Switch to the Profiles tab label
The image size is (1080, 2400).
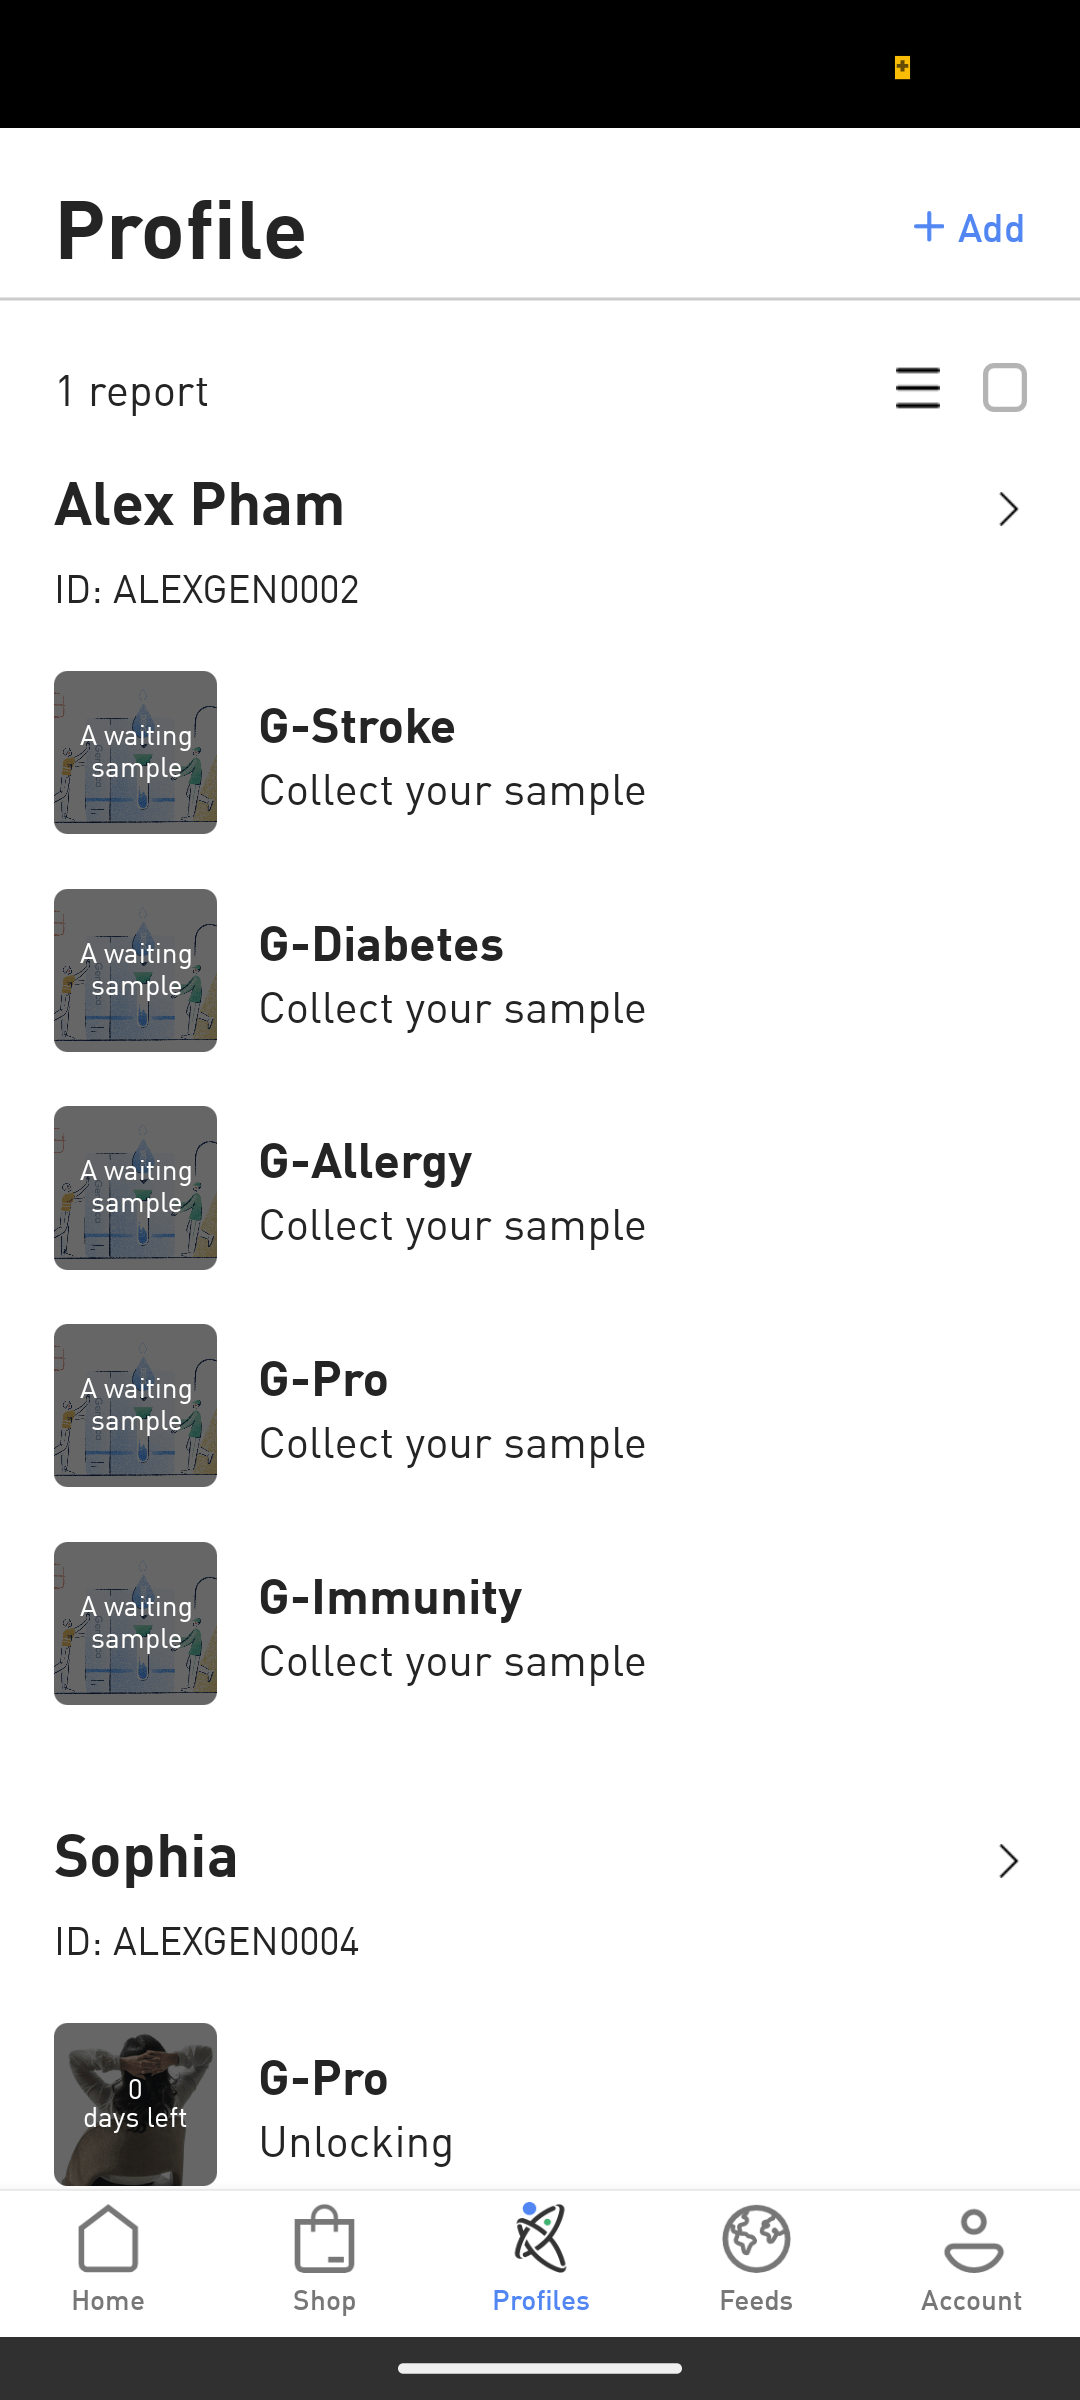coord(540,2301)
